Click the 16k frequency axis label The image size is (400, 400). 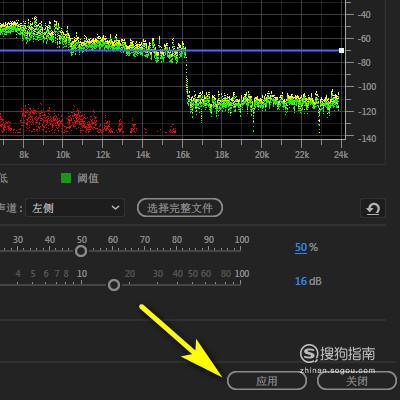183,155
